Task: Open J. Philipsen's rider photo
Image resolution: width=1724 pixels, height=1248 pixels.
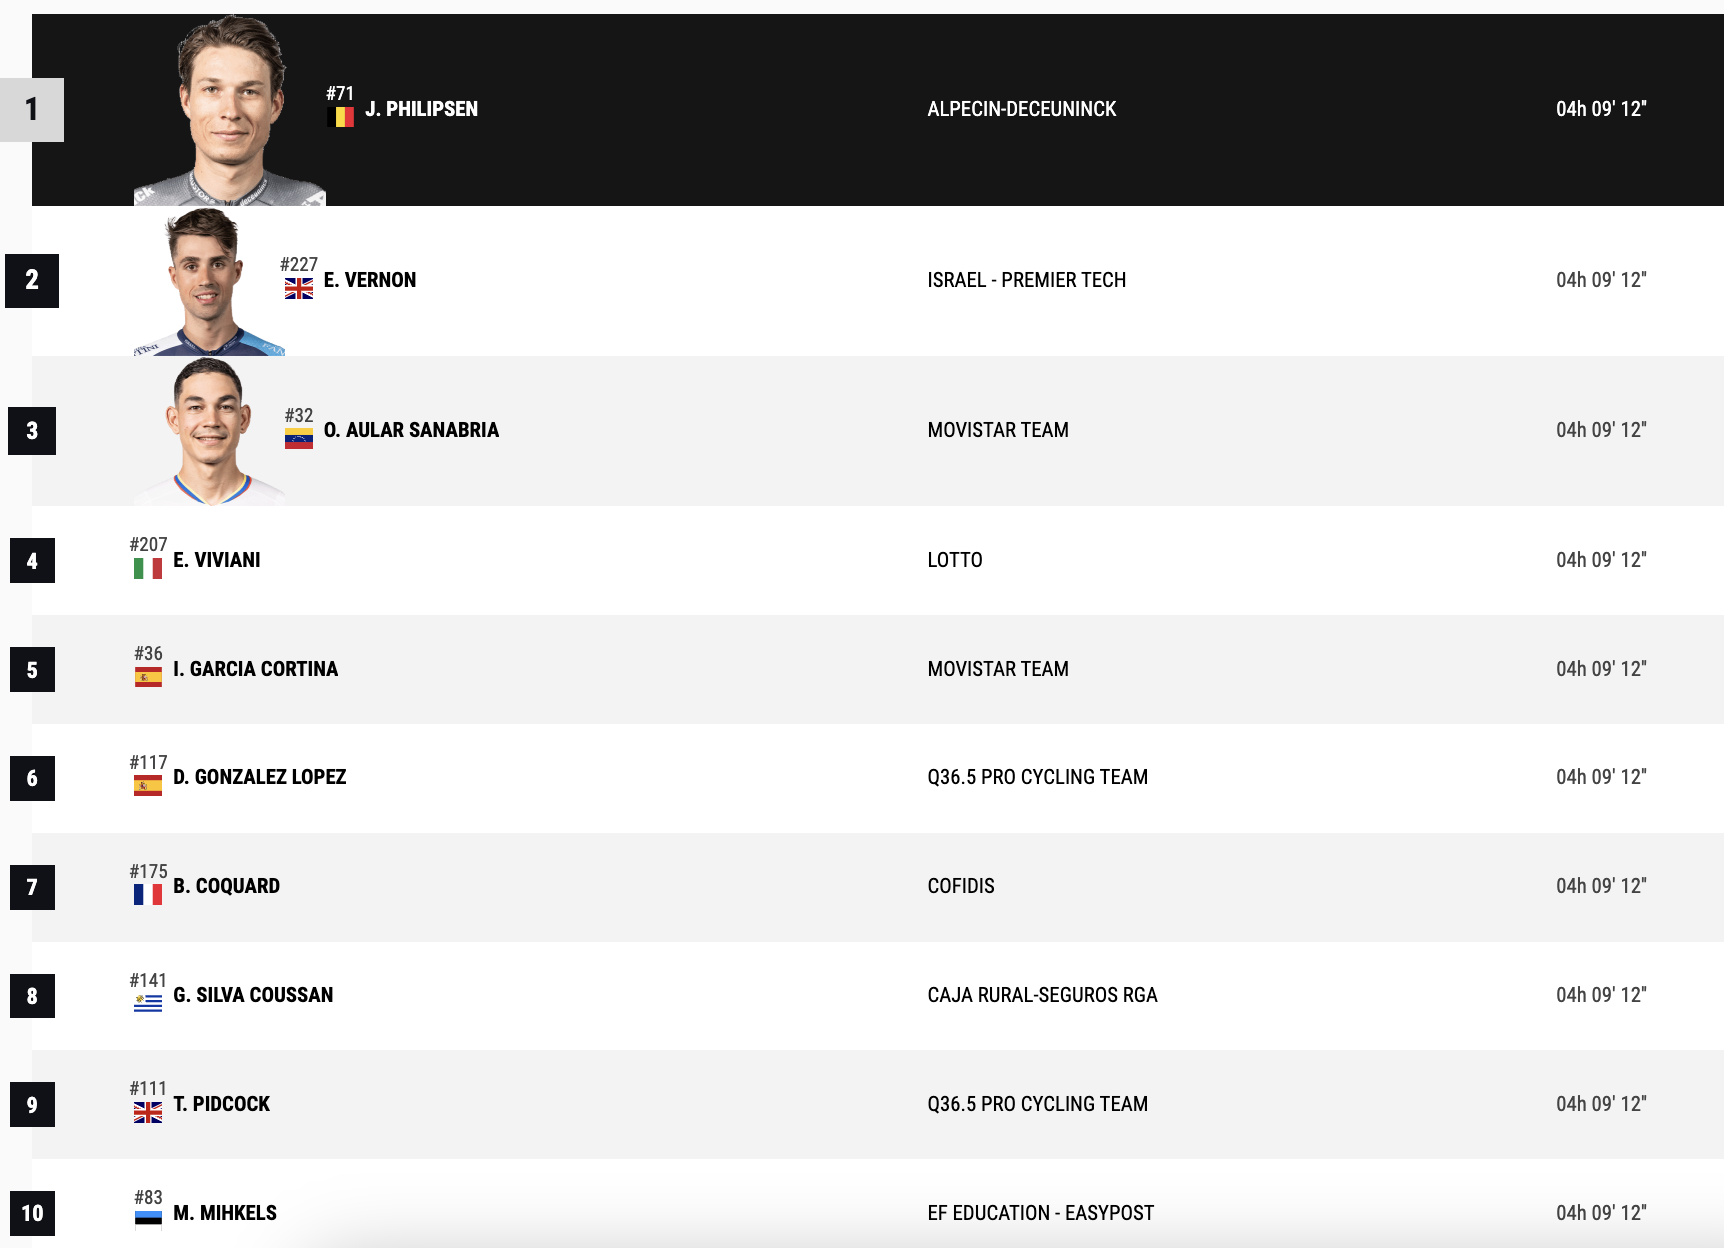Action: tap(230, 110)
